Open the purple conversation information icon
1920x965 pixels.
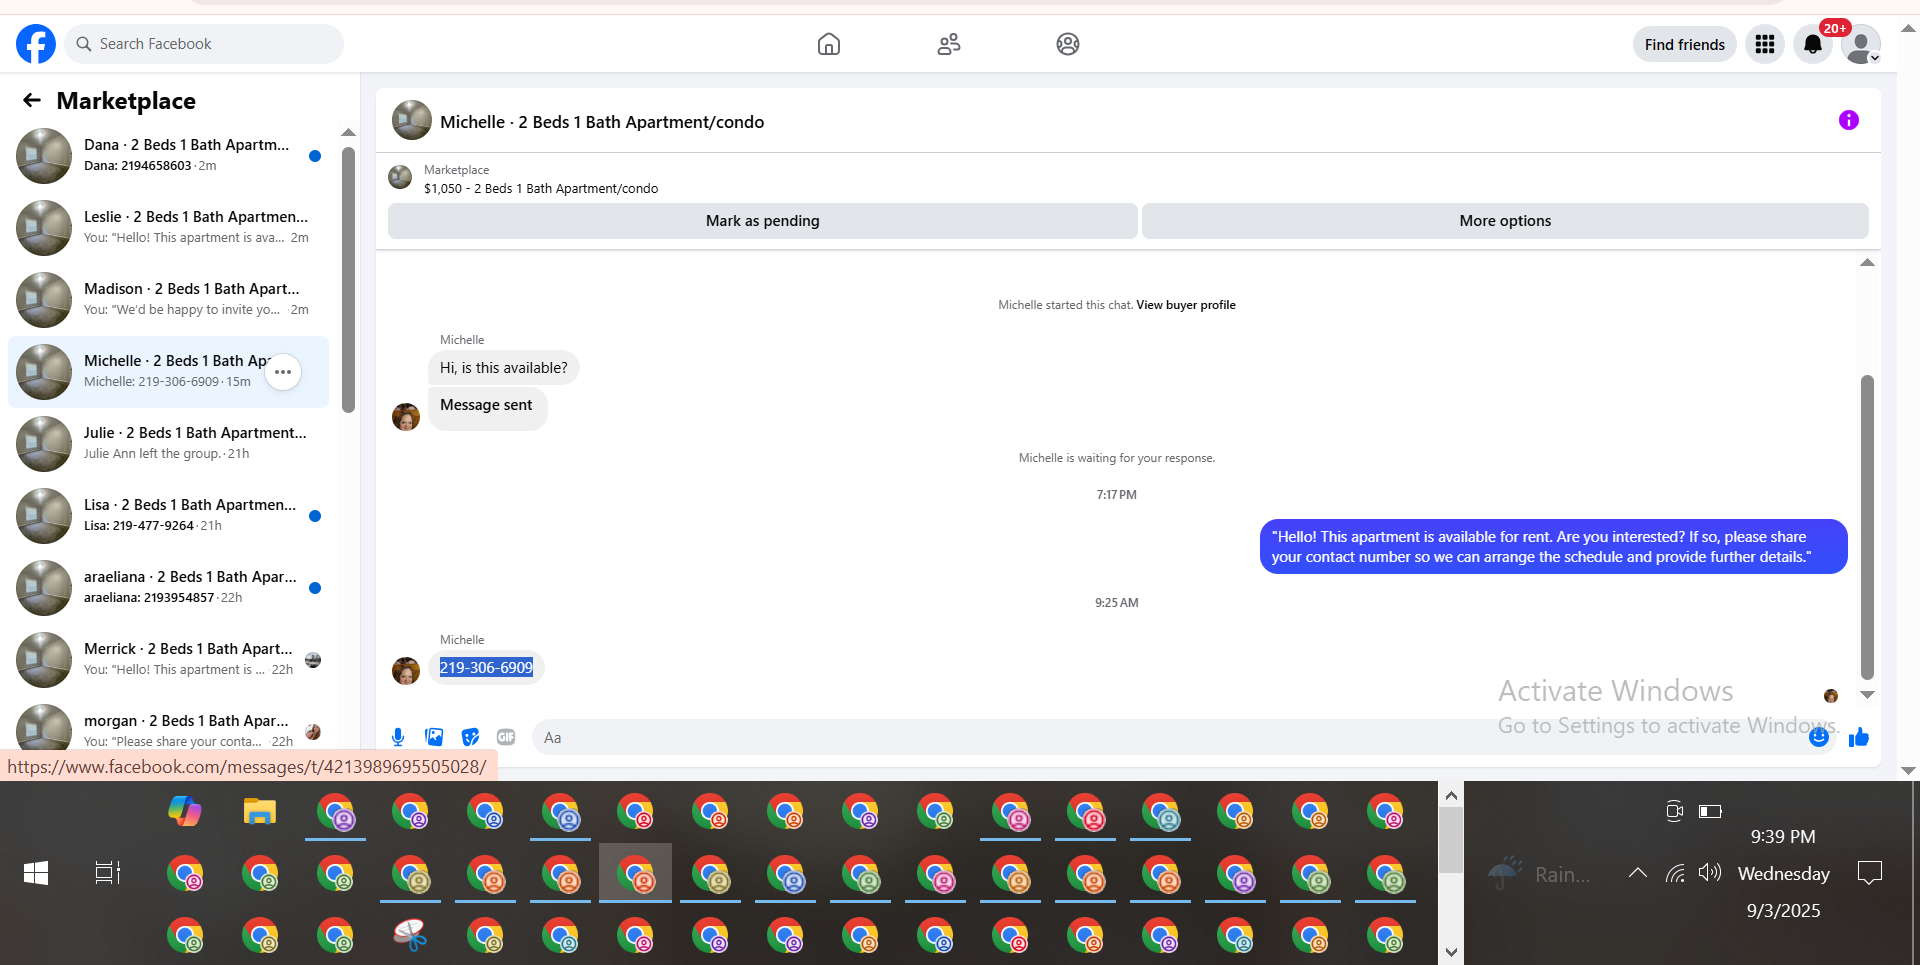click(1849, 120)
